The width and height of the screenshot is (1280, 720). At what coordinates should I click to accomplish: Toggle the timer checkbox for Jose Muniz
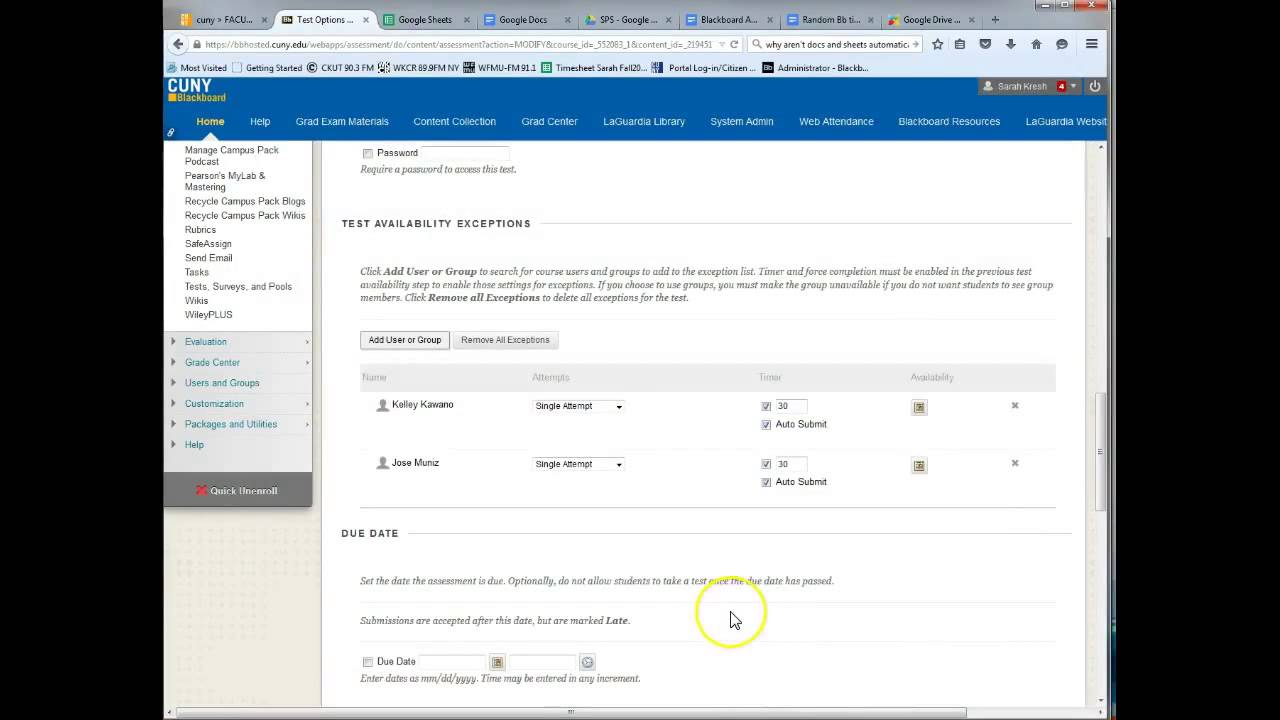coord(766,464)
